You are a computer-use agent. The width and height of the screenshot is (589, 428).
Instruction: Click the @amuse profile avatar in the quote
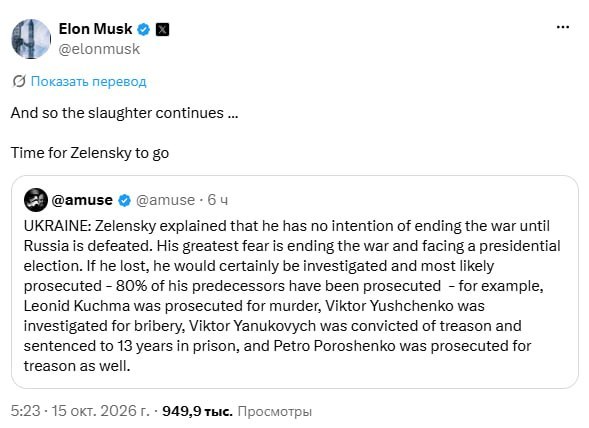(36, 200)
